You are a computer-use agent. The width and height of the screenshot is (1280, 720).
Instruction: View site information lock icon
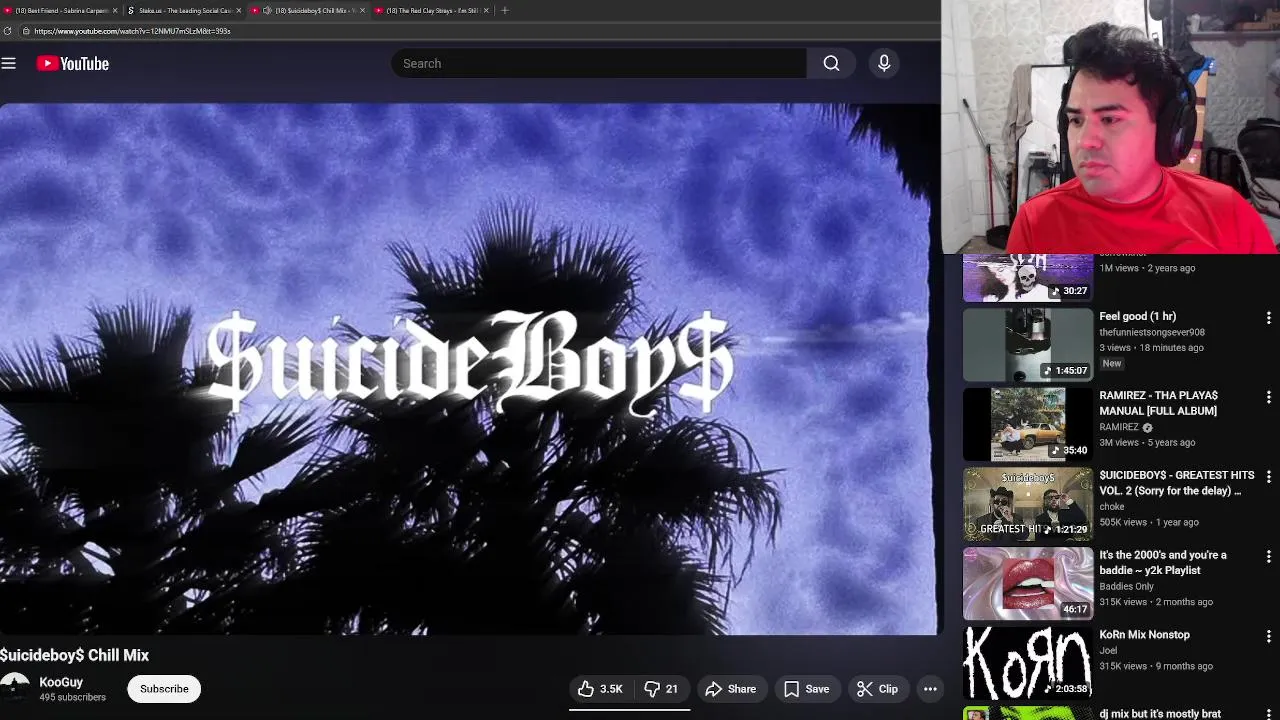[26, 31]
